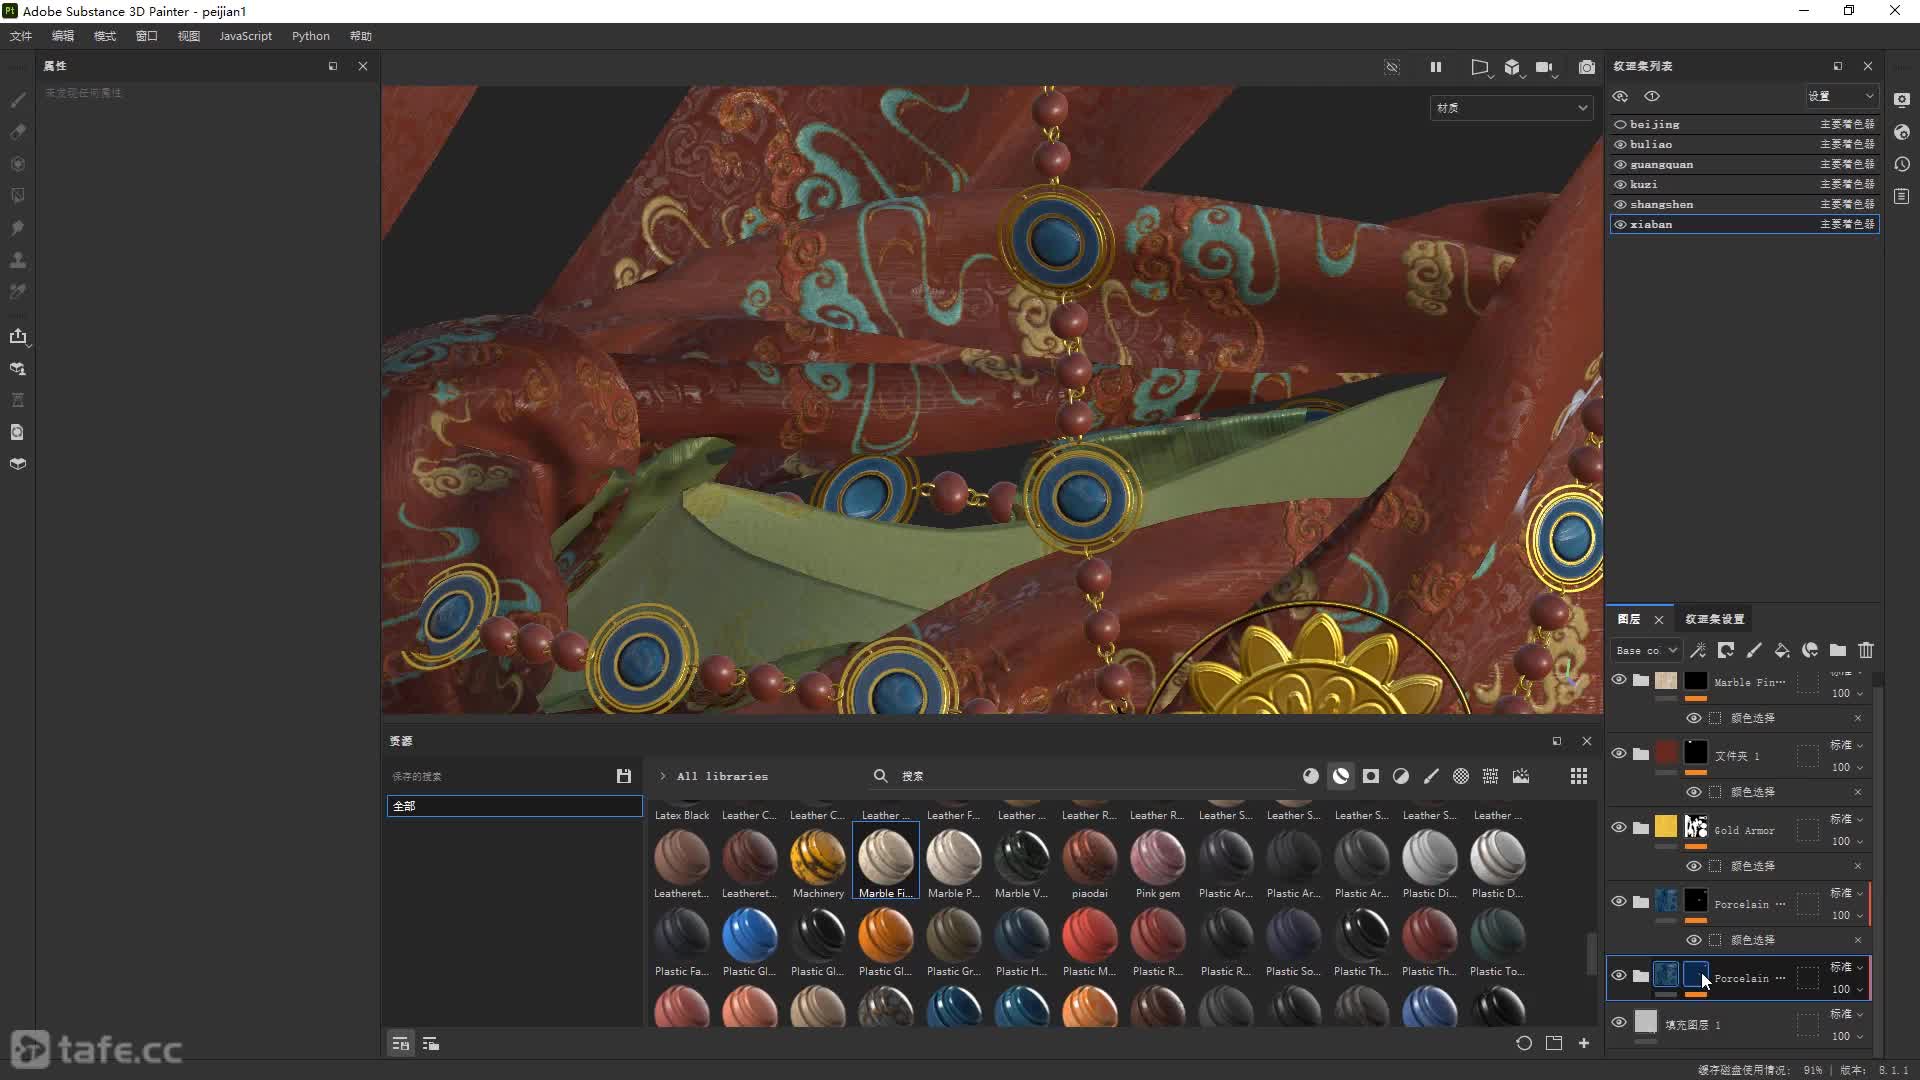
Task: Click the Add effect magic wand icon
Action: point(1698,651)
